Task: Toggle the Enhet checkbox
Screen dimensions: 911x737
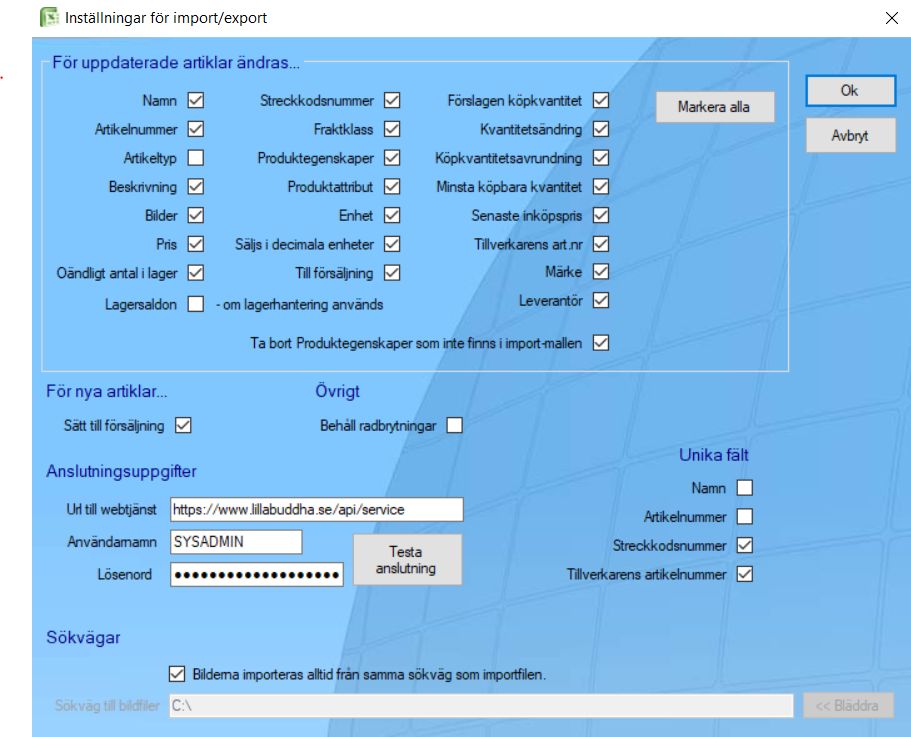Action: pos(392,215)
